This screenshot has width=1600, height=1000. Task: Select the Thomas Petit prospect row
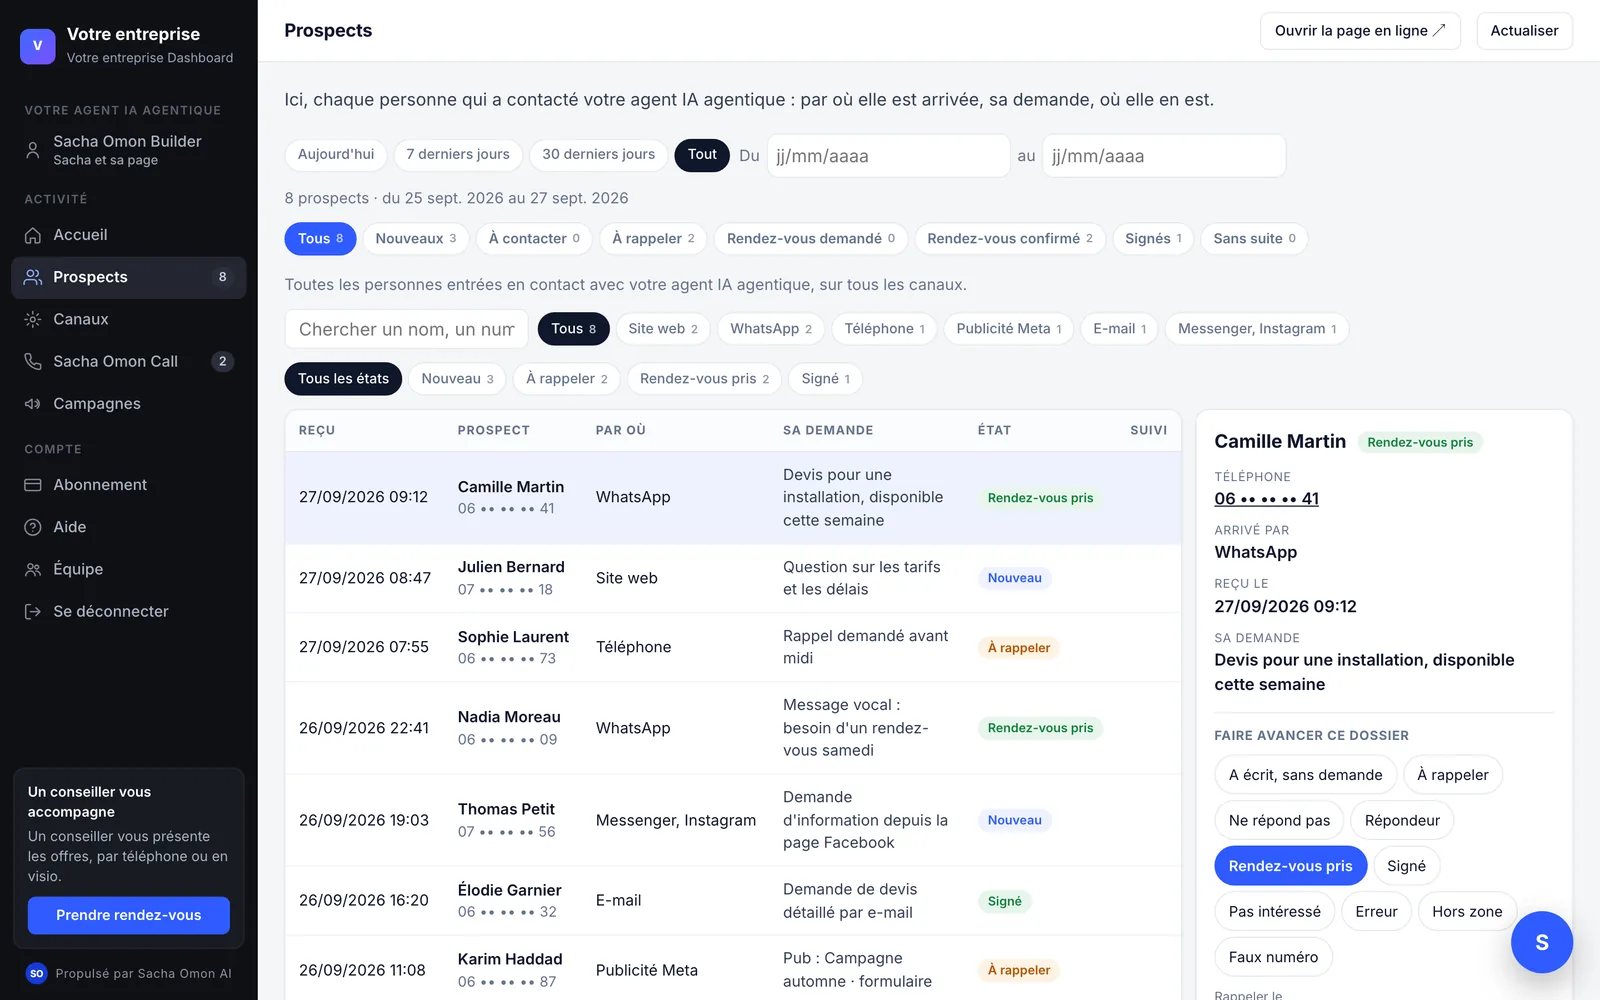pos(733,820)
